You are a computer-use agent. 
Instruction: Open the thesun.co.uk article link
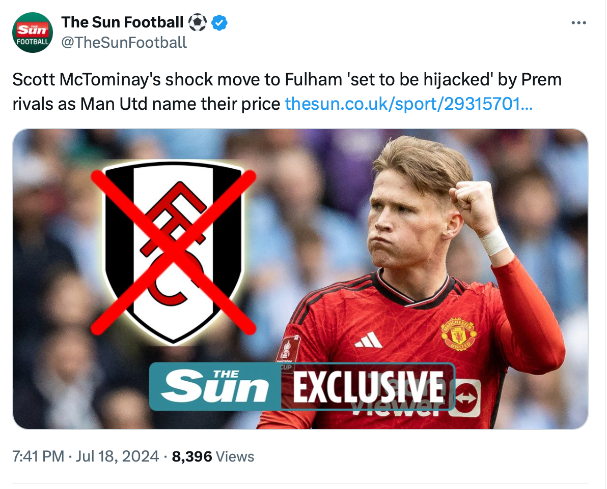point(408,104)
